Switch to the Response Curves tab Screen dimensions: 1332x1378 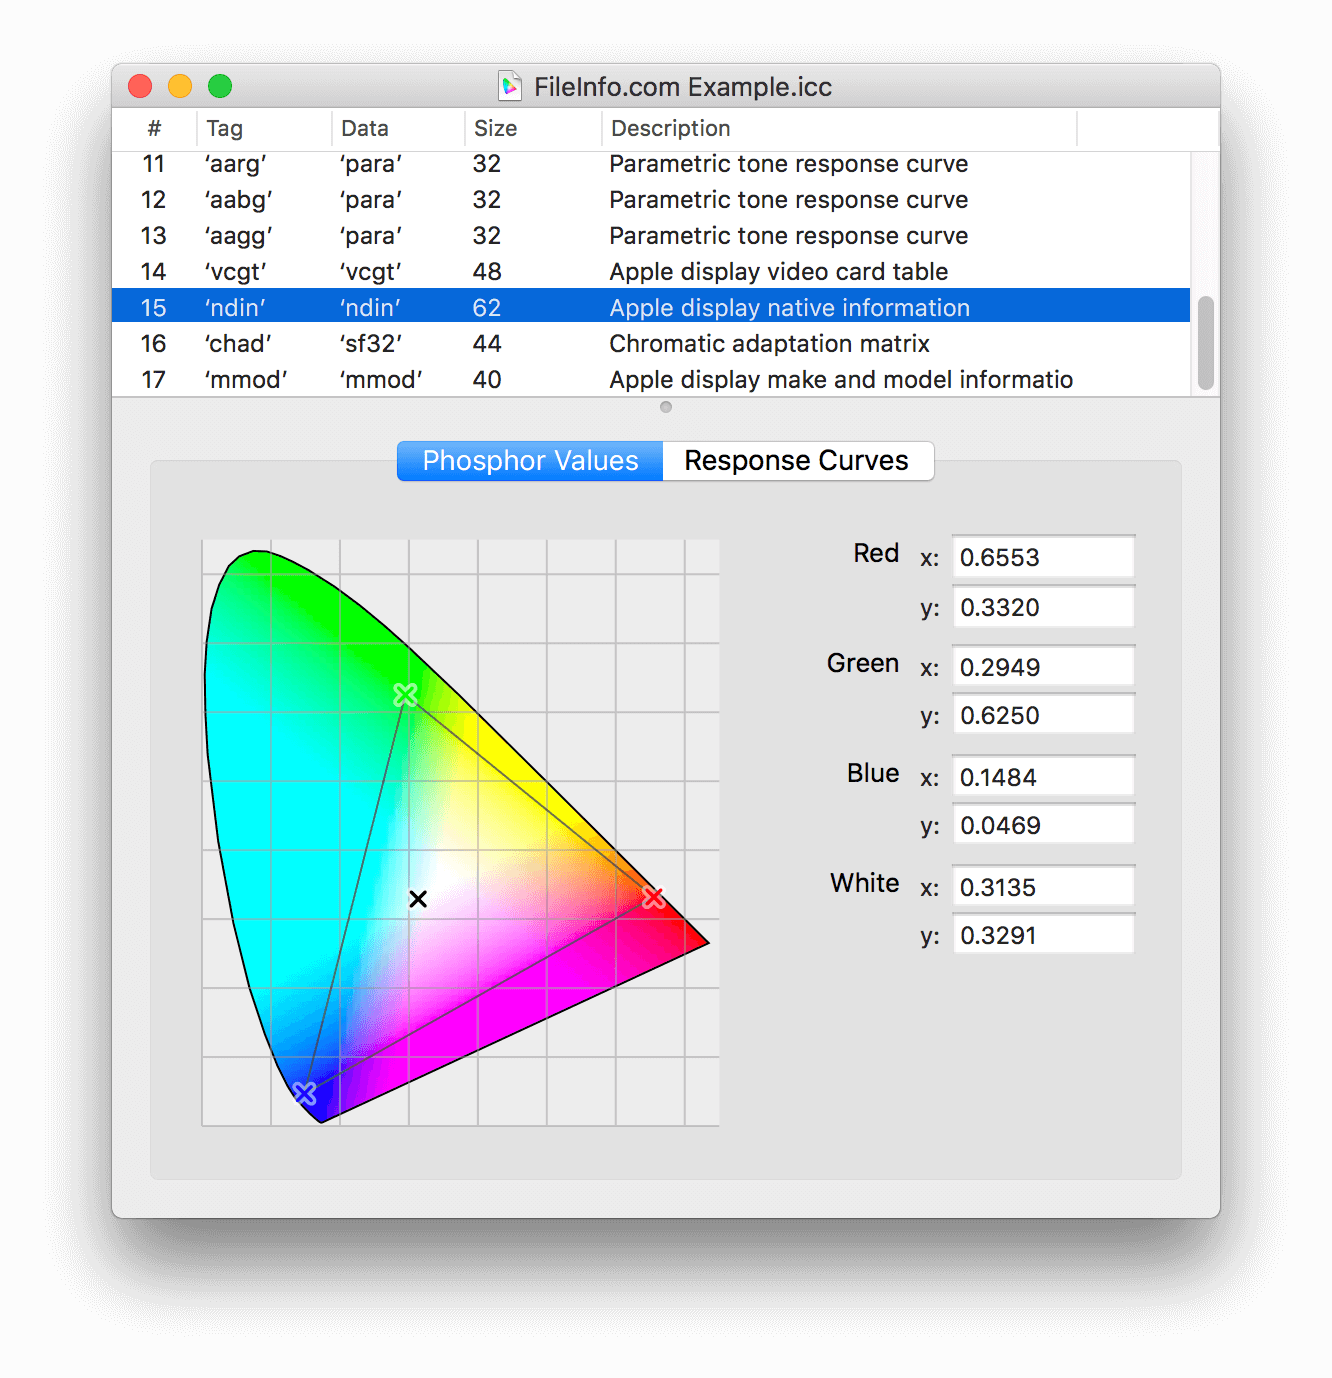pyautogui.click(x=797, y=461)
